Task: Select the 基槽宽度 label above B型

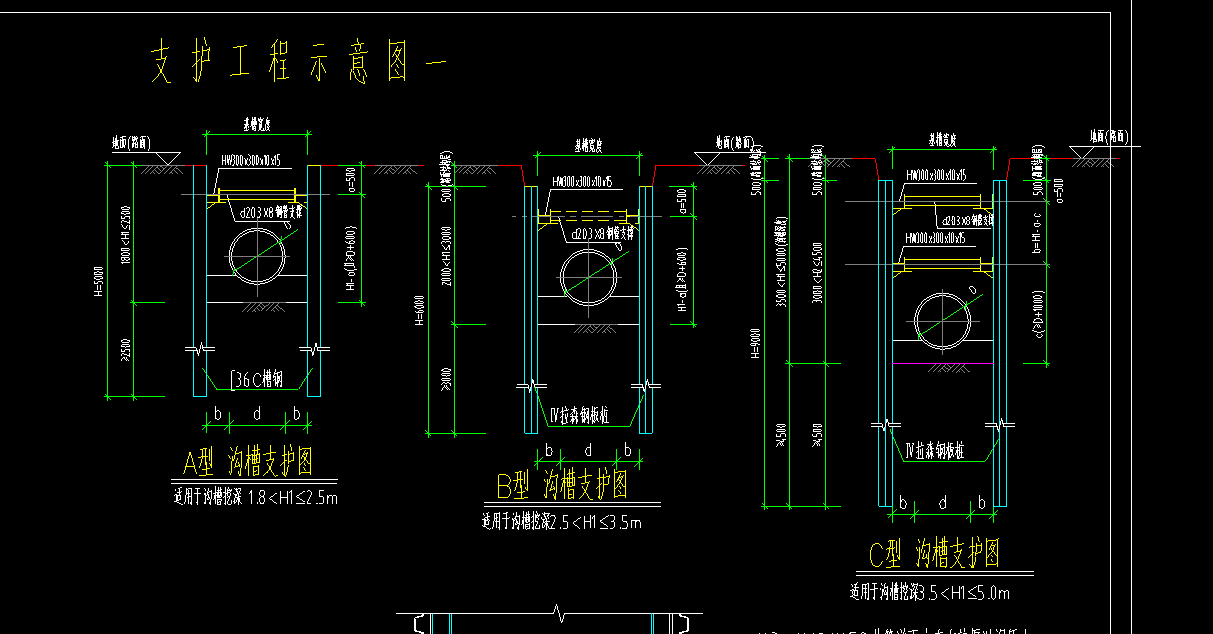Action: pos(589,144)
